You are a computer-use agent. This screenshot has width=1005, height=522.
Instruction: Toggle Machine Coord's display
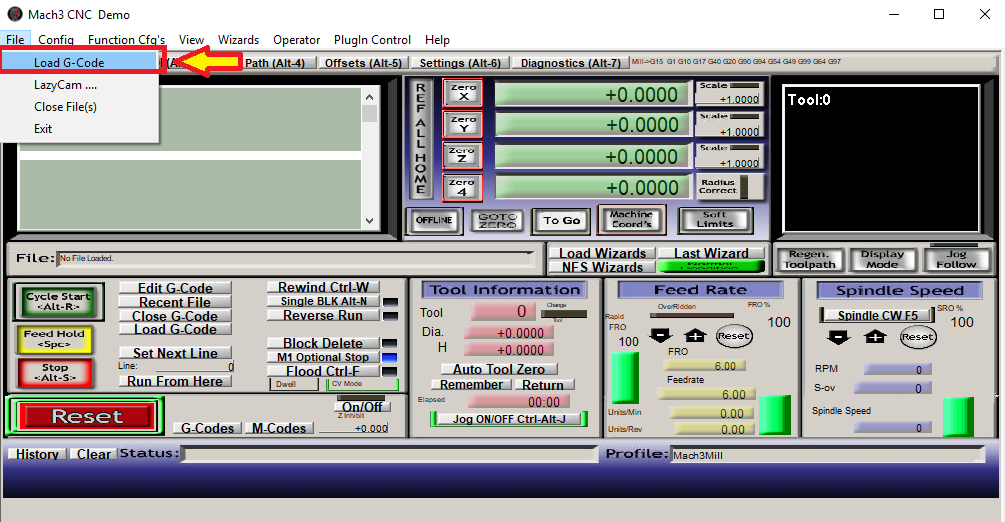(631, 219)
